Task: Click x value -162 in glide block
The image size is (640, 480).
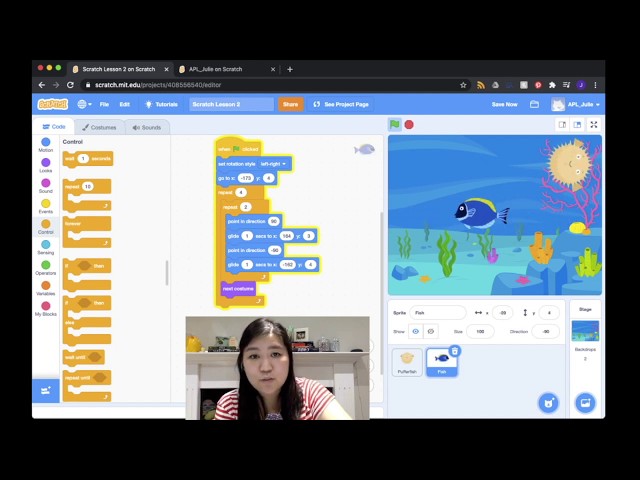Action: click(288, 265)
